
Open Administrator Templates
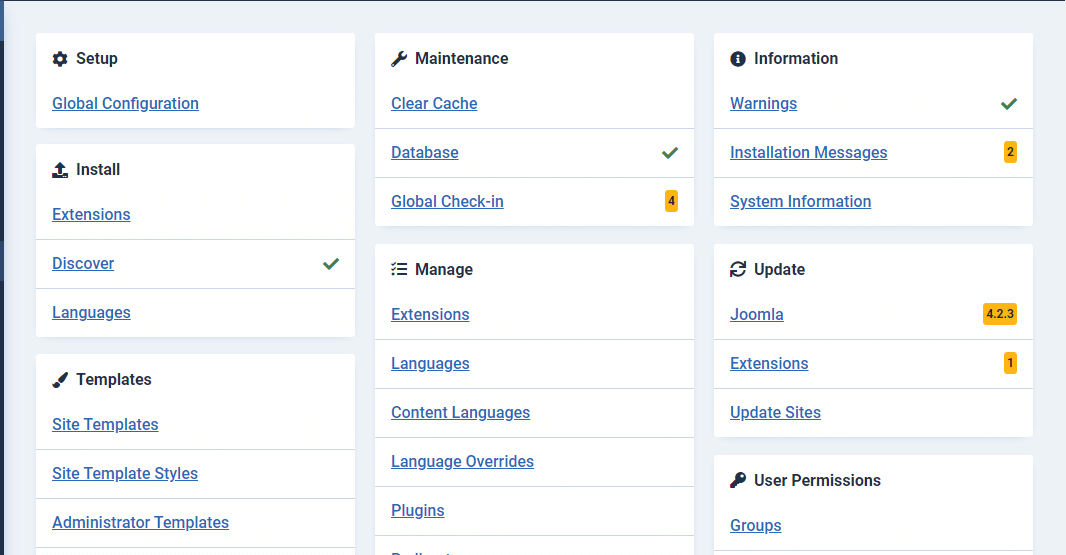point(141,522)
